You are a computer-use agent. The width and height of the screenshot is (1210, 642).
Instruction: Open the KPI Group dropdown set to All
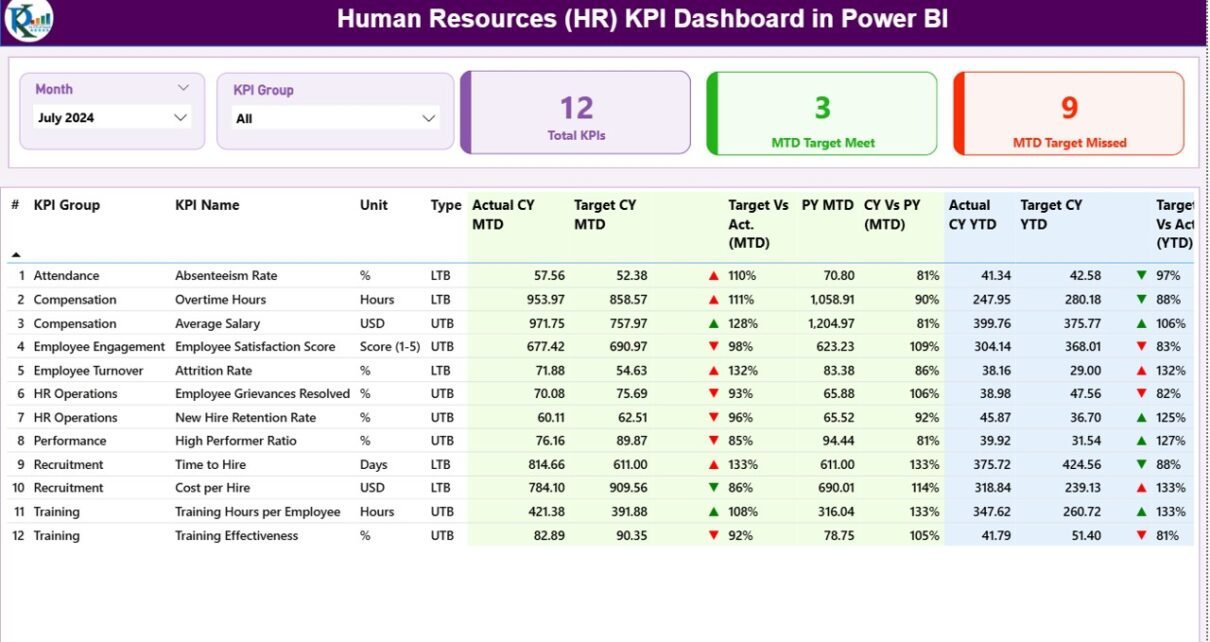click(x=335, y=119)
